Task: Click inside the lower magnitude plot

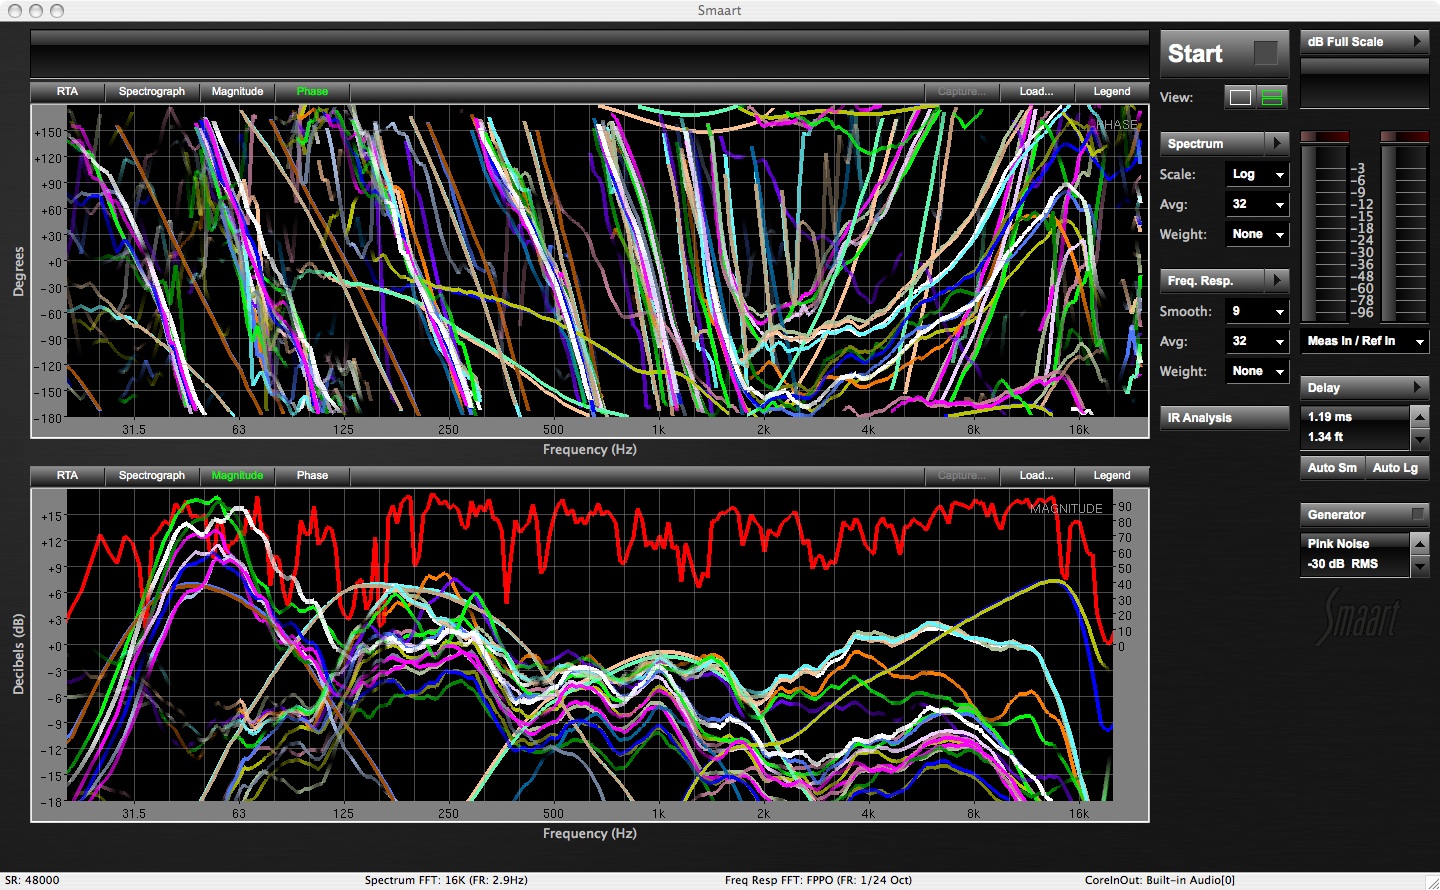Action: click(x=590, y=645)
